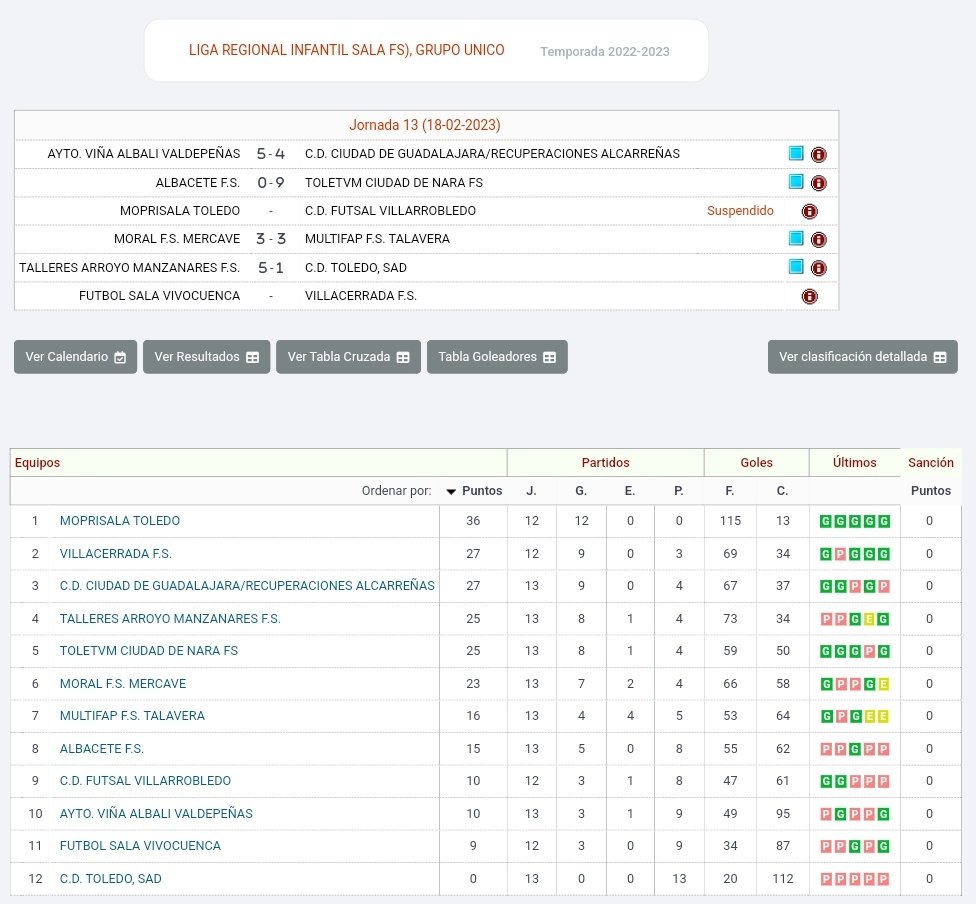Click C.D. Toledo's 112 goals against value
Screen dimensions: 976x904
pos(782,878)
